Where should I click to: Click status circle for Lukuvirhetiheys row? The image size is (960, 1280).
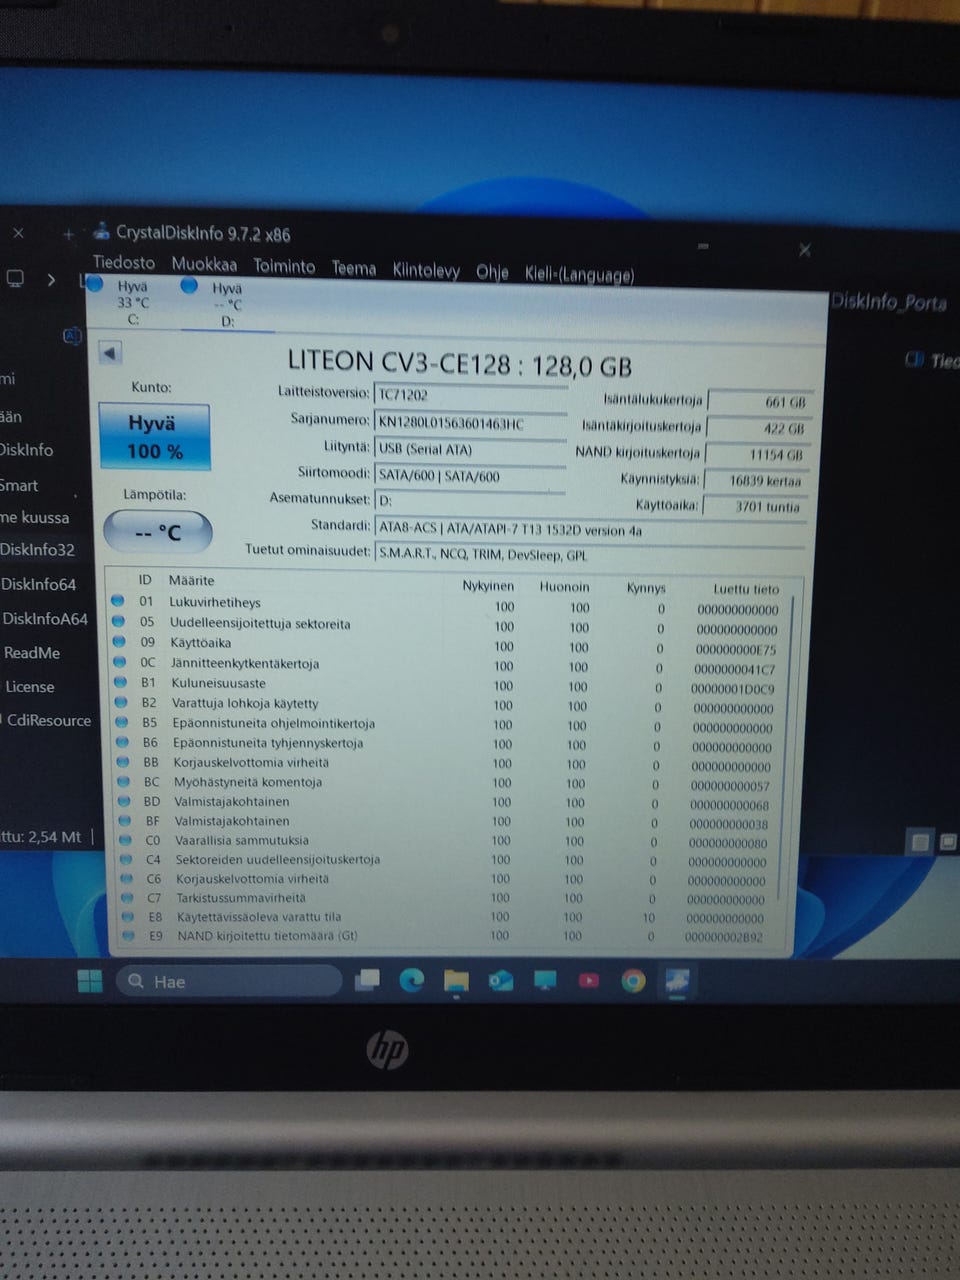[118, 601]
